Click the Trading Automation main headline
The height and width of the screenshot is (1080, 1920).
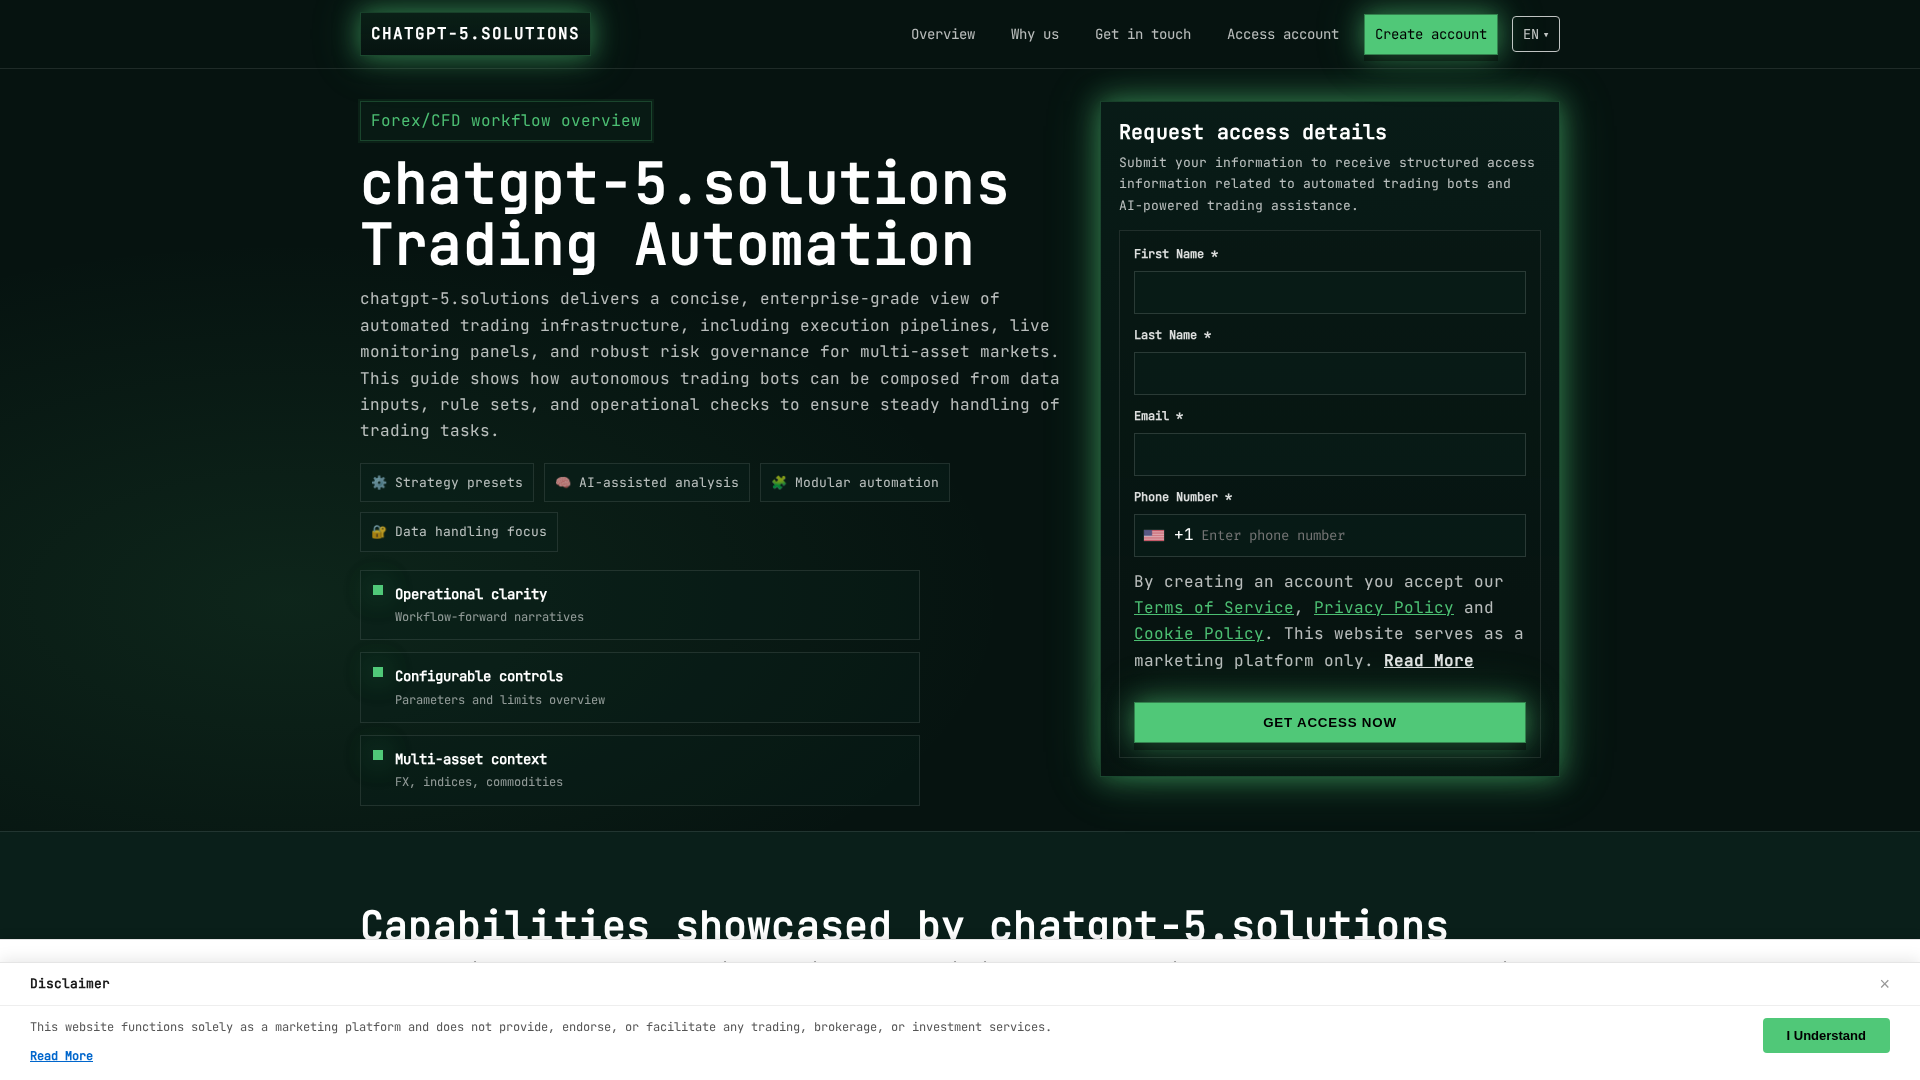pyautogui.click(x=685, y=215)
